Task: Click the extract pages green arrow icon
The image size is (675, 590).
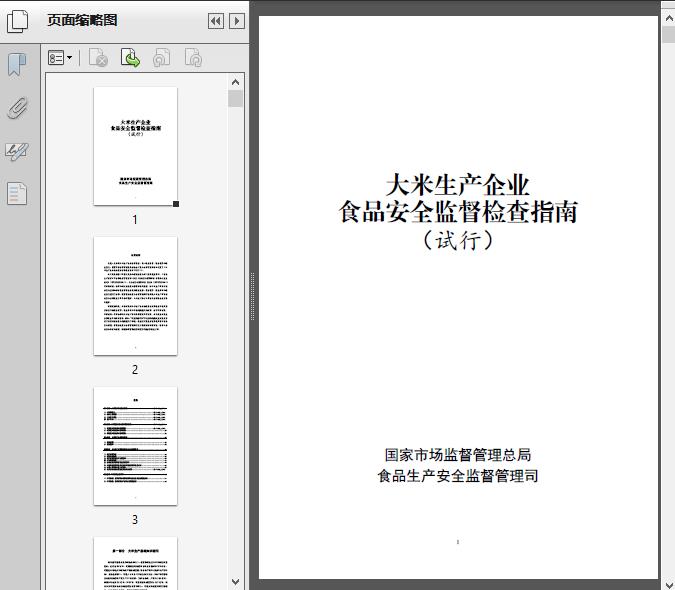Action: pos(130,58)
